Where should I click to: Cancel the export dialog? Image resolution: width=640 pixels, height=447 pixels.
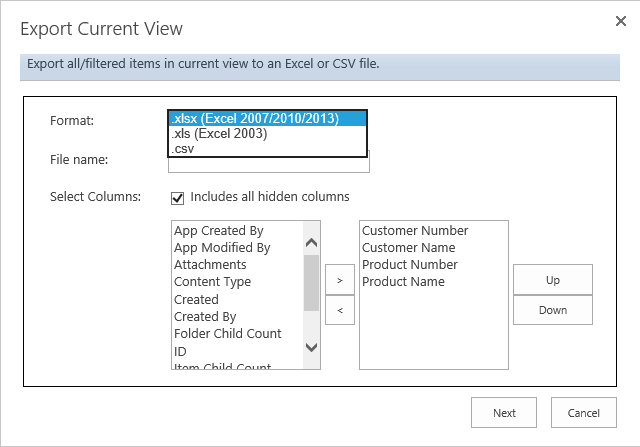(583, 412)
